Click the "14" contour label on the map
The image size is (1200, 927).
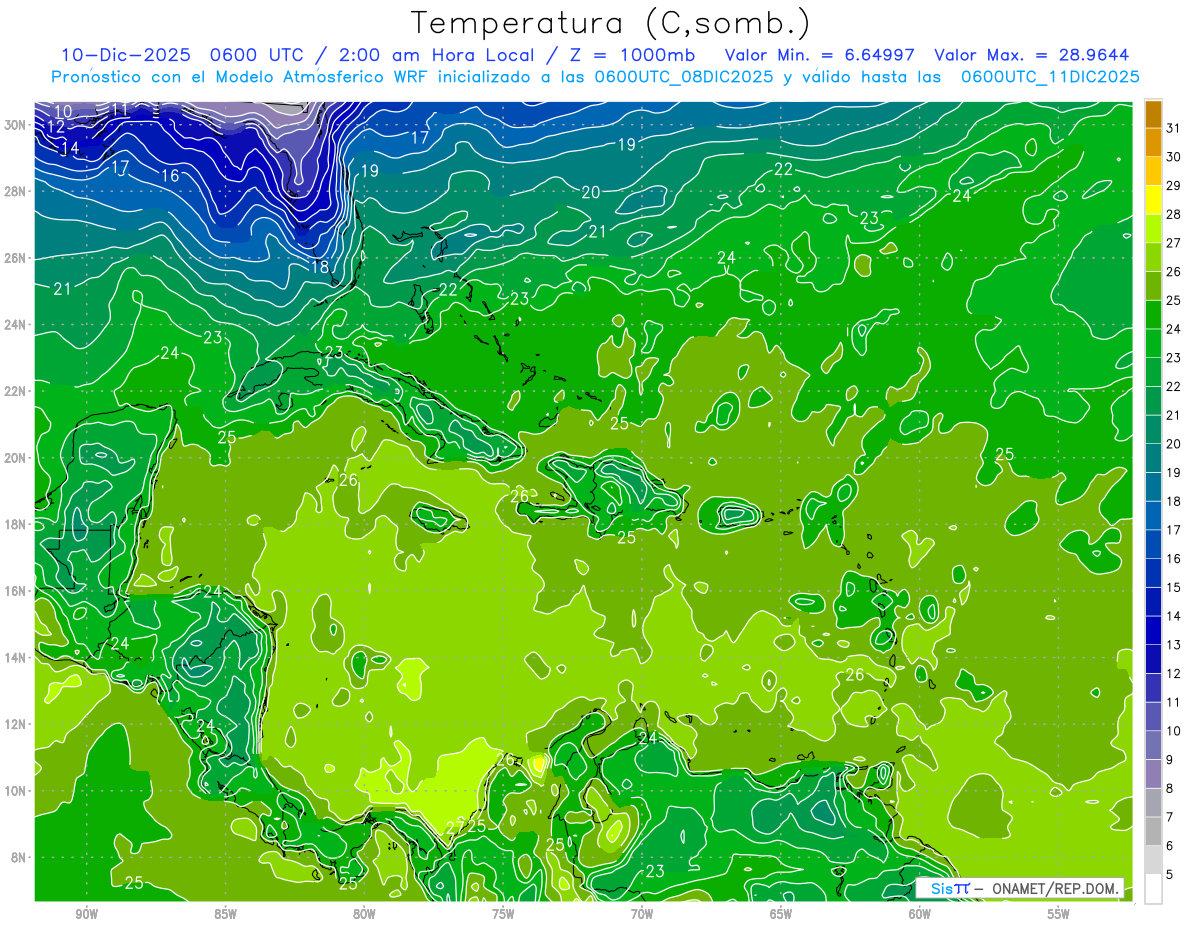pos(69,148)
